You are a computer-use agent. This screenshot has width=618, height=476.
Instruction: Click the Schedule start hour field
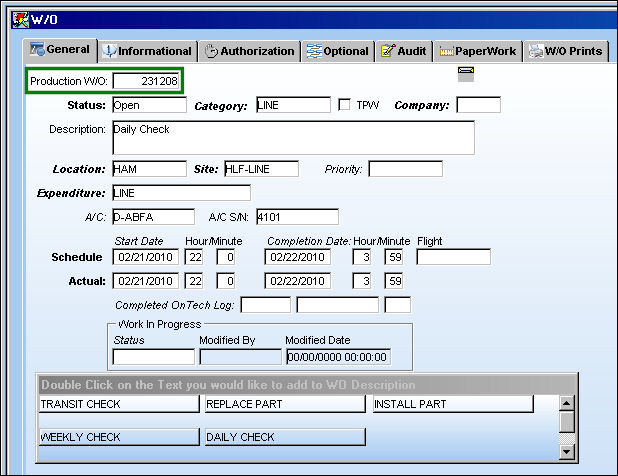(x=194, y=257)
